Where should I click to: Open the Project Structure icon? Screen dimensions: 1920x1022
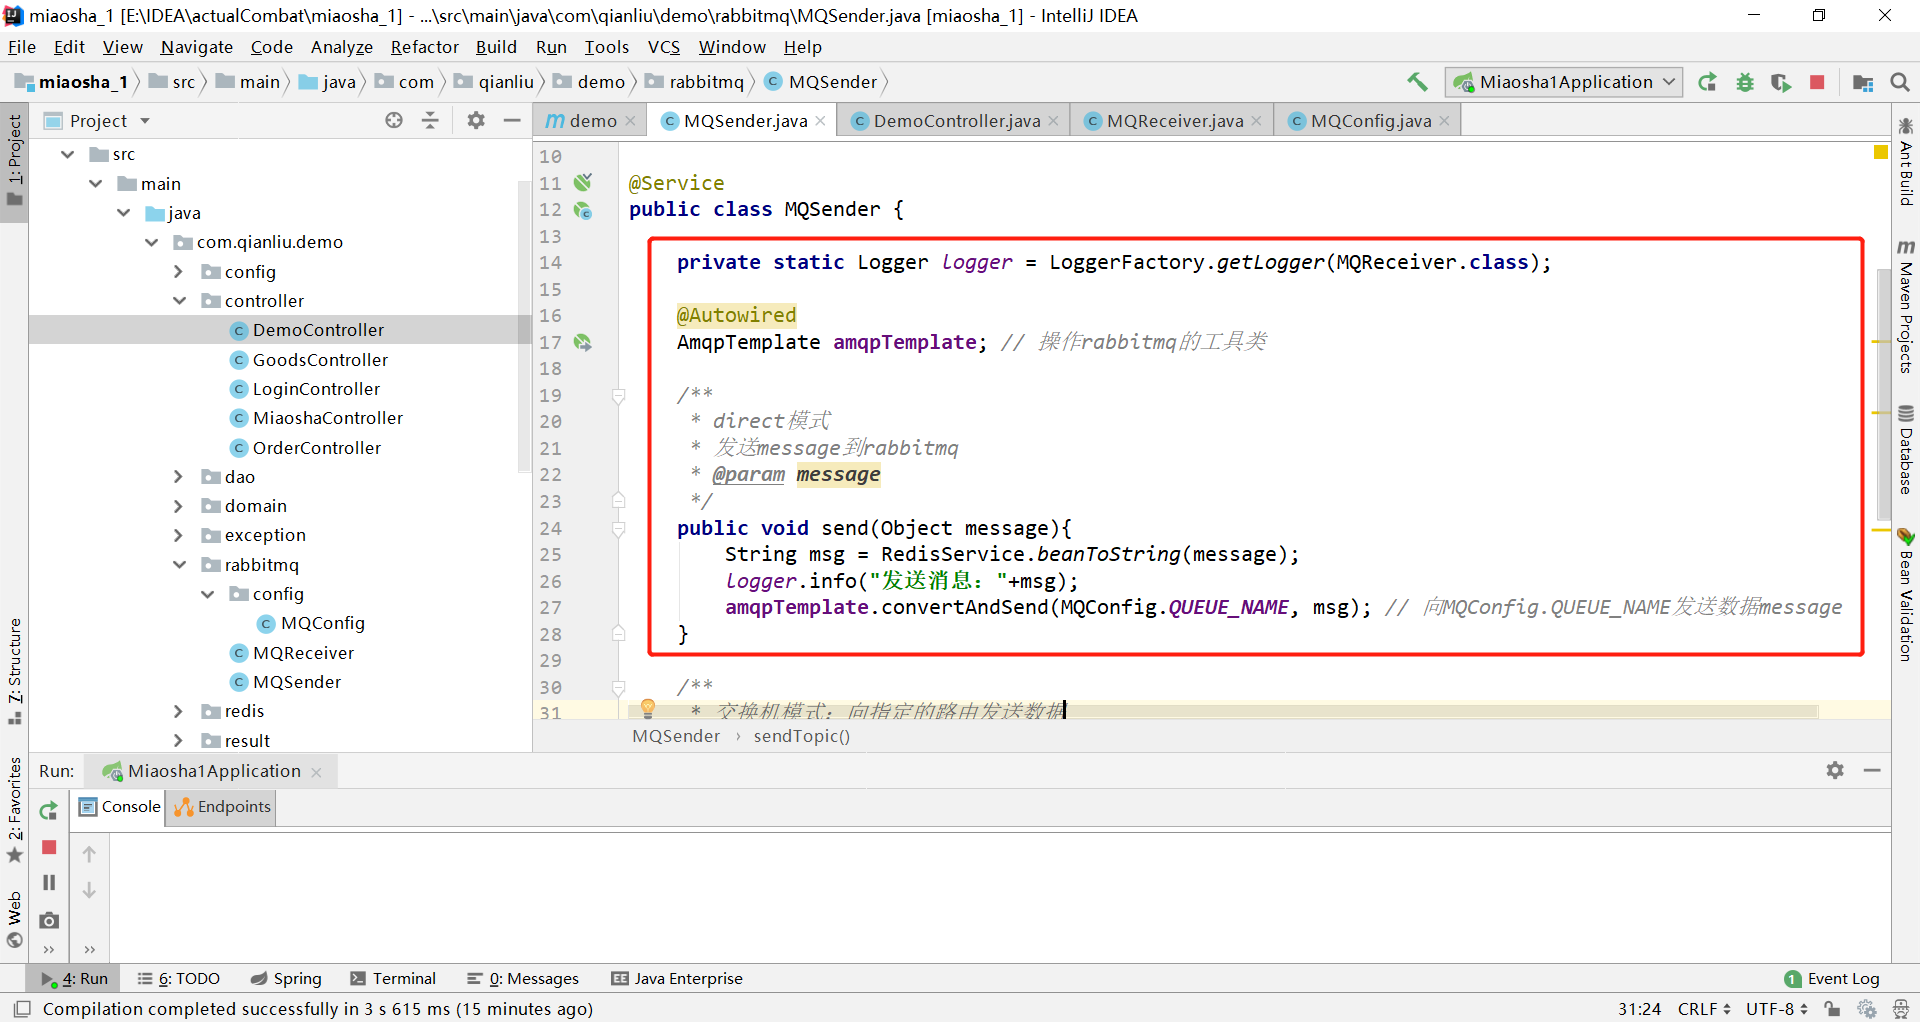(x=1863, y=82)
